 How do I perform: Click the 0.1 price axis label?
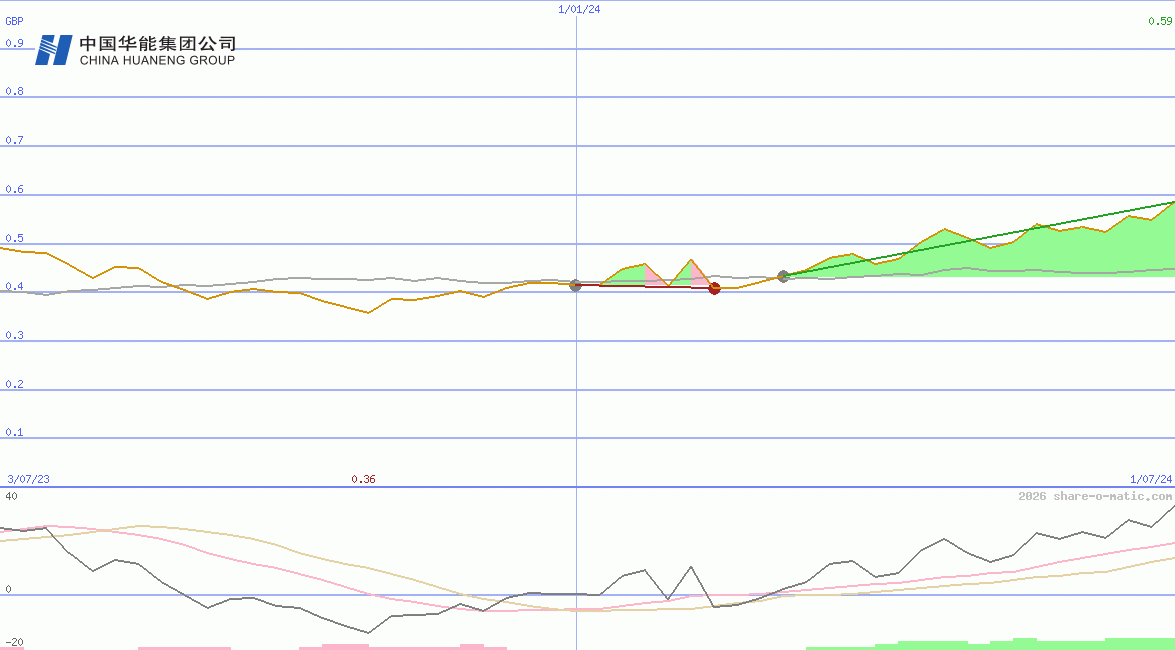(x=14, y=432)
